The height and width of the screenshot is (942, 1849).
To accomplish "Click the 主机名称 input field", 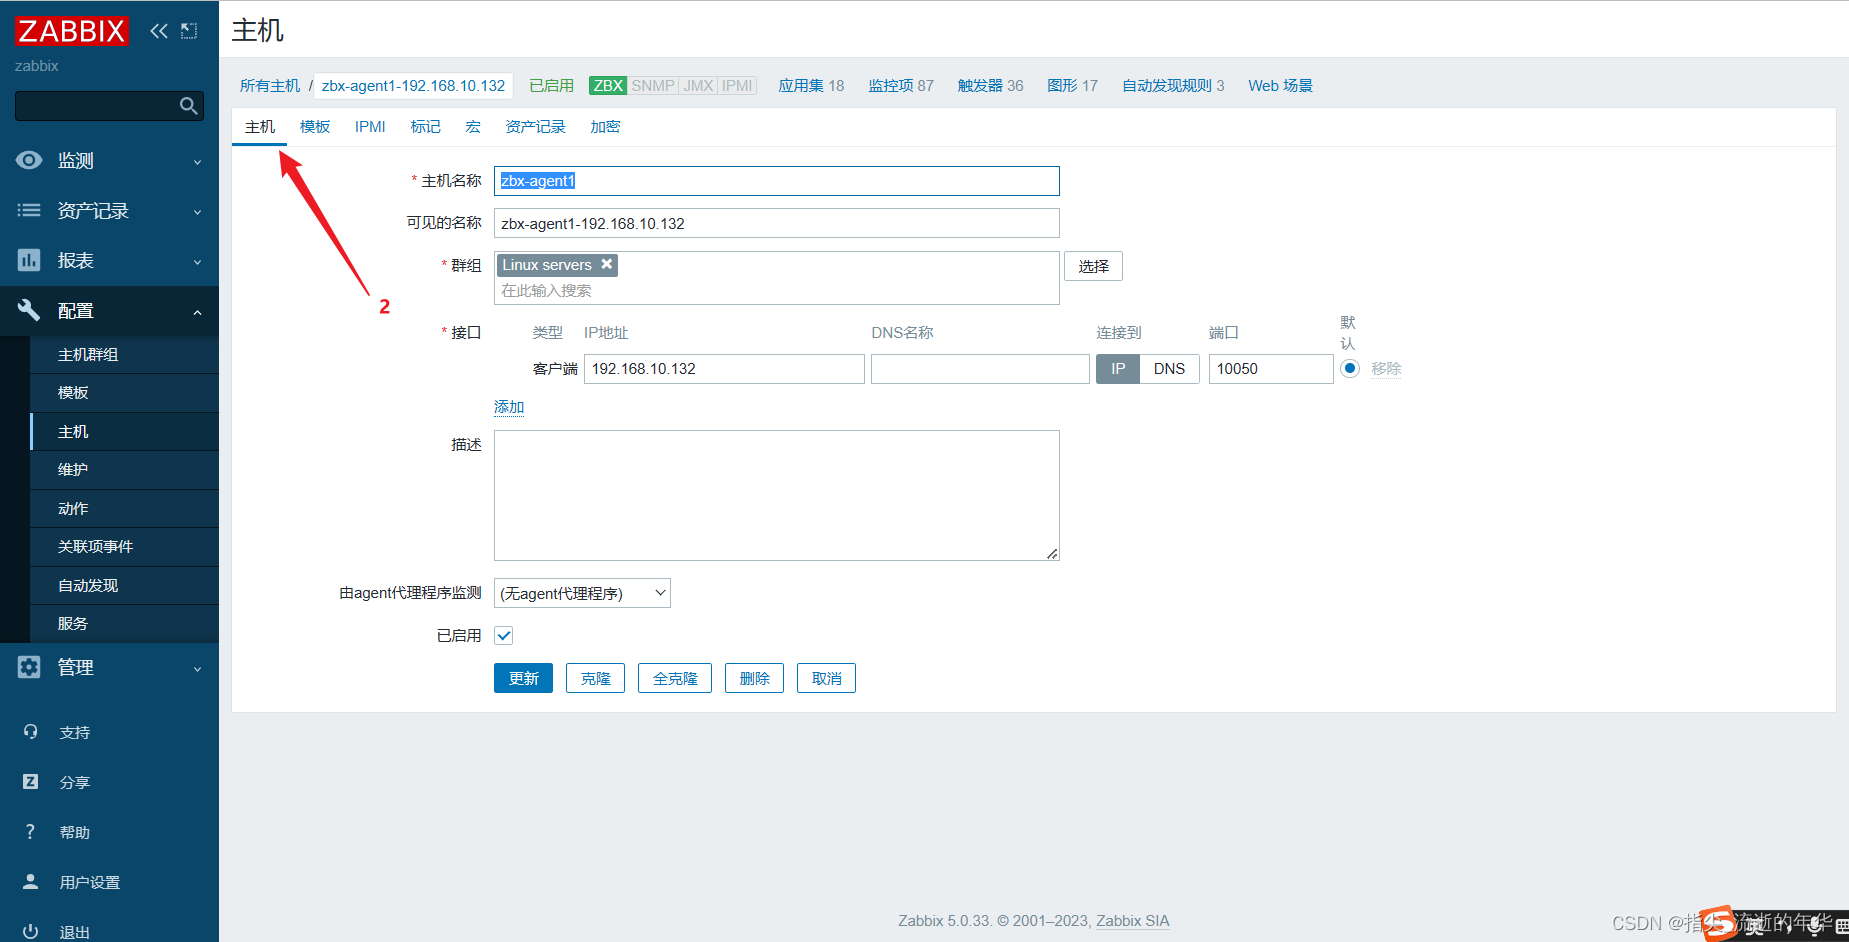I will click(777, 181).
